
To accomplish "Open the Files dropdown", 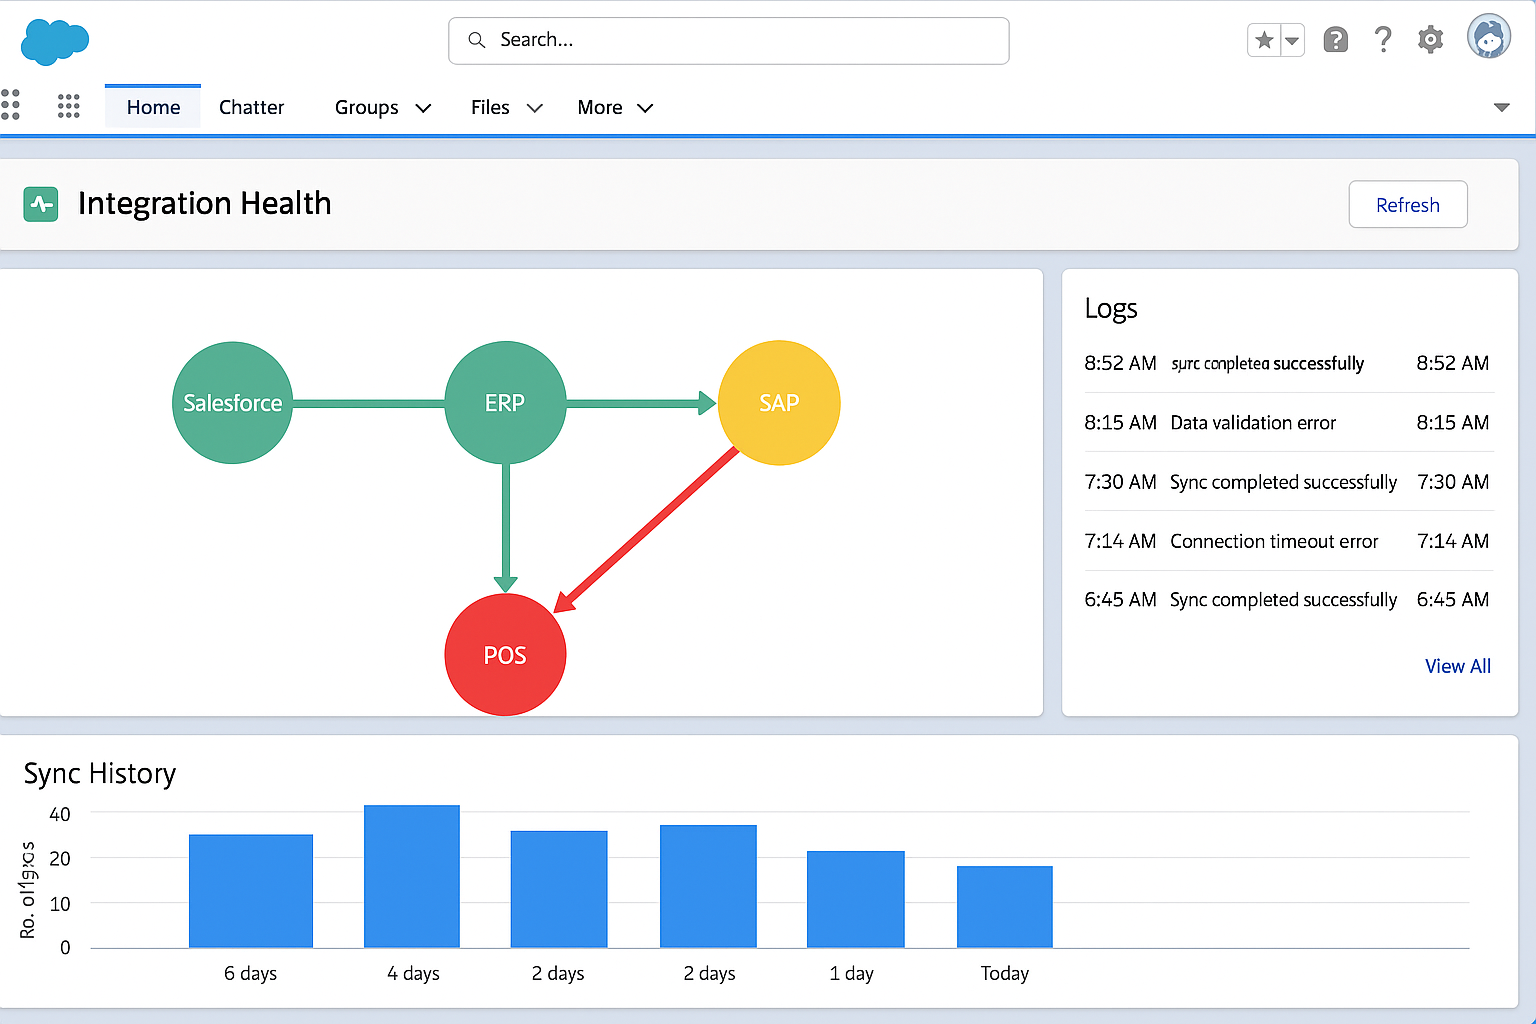I will click(505, 107).
